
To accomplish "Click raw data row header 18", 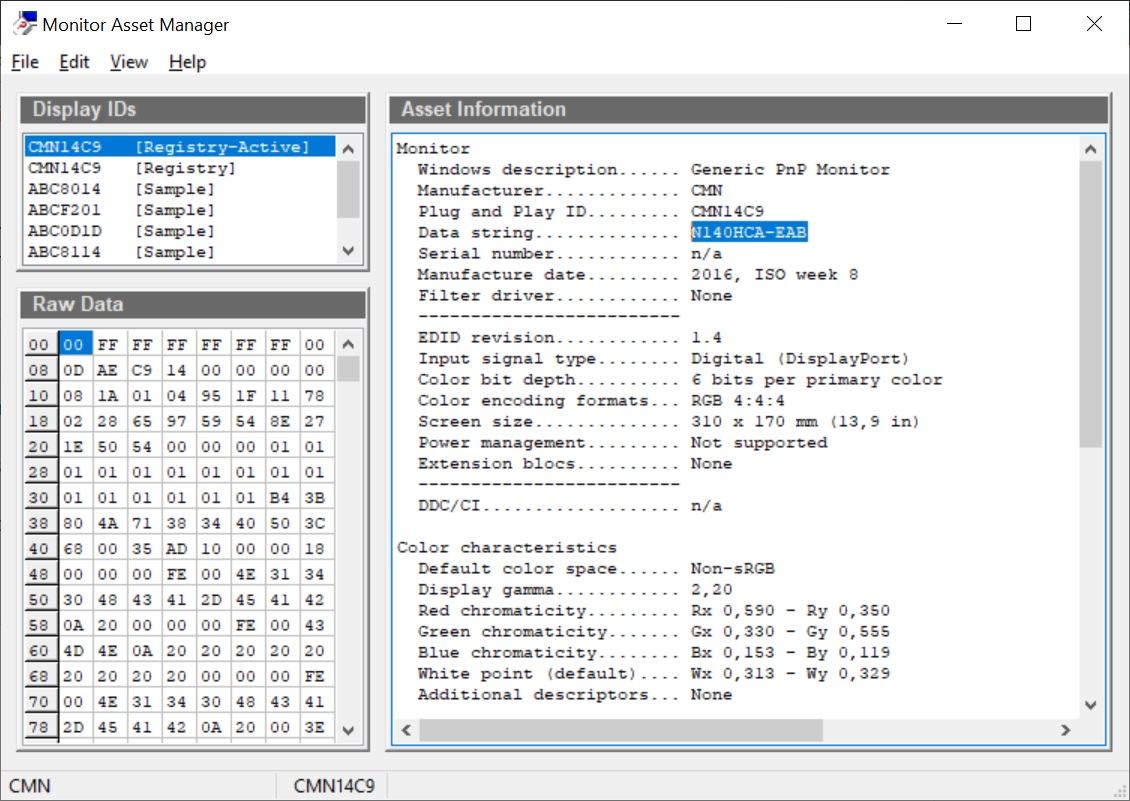I will [x=39, y=421].
